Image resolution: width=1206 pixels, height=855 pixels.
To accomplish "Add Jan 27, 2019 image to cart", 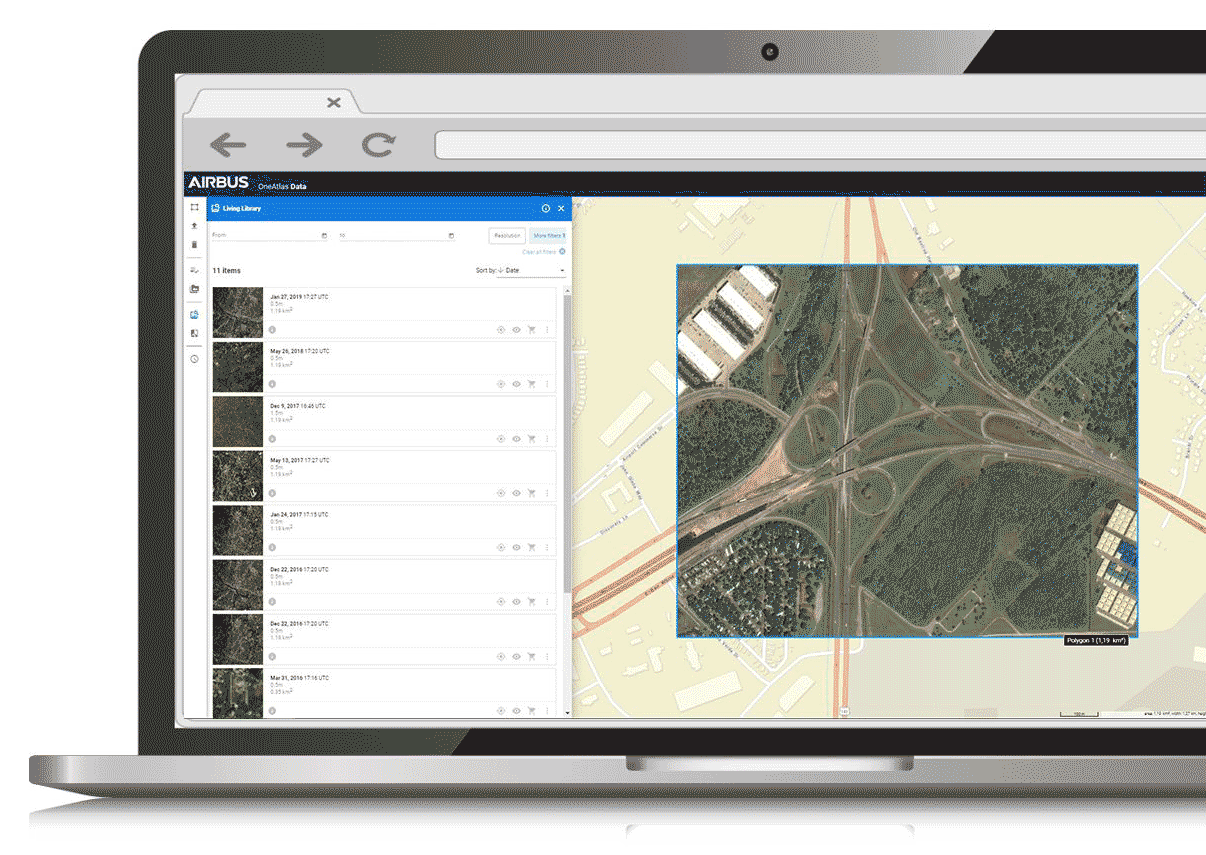I will click(531, 329).
